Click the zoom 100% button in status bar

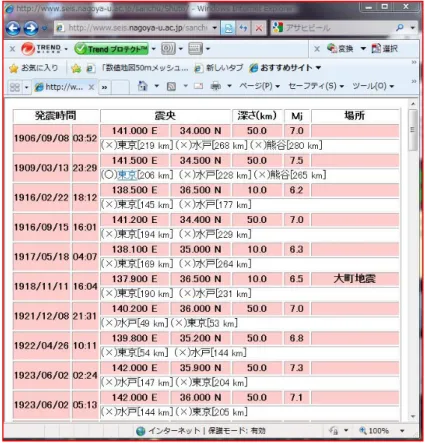coord(374,431)
